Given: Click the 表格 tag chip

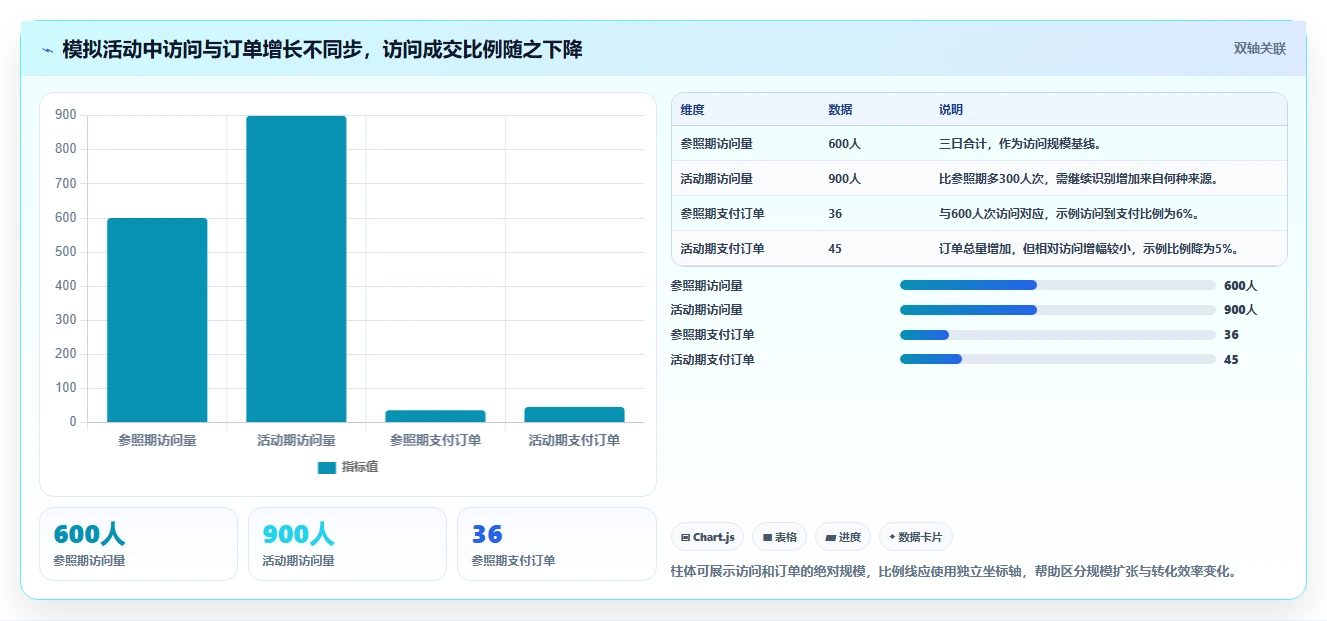Looking at the screenshot, I should 779,537.
